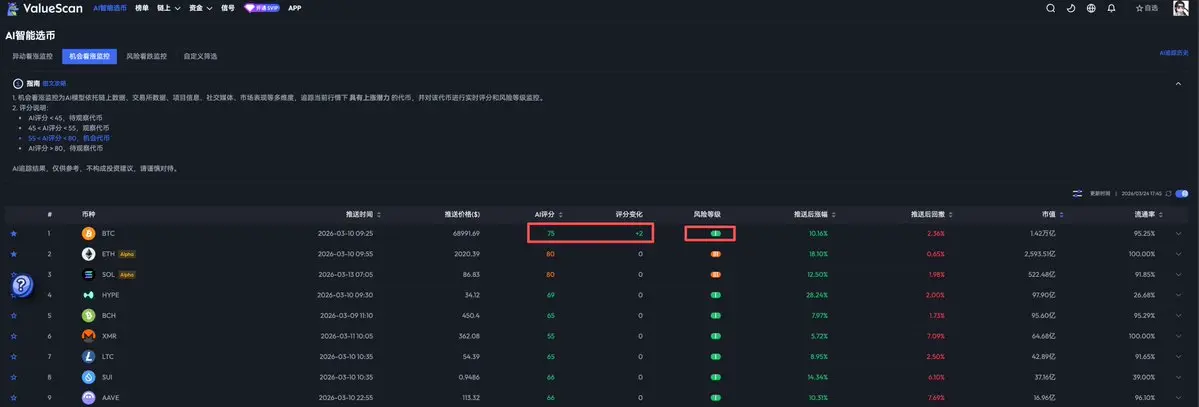Expand the LTC row details
This screenshot has height=407, width=1199.
click(1178, 357)
